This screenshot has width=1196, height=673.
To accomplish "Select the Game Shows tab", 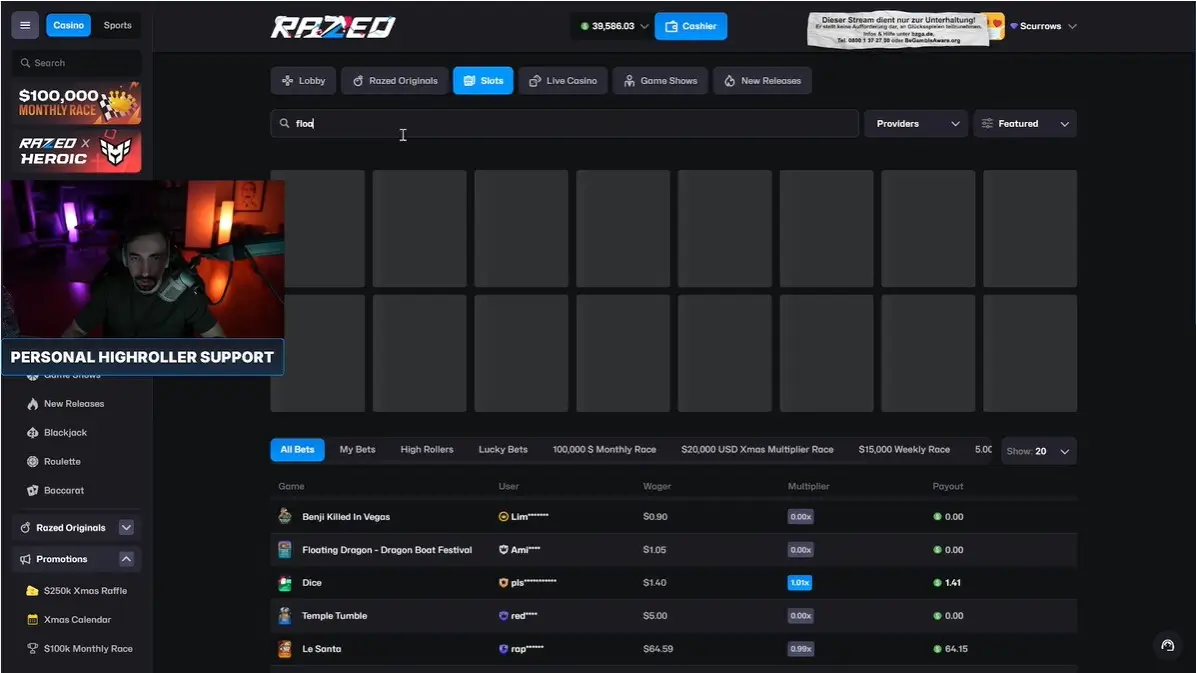I will coord(661,81).
